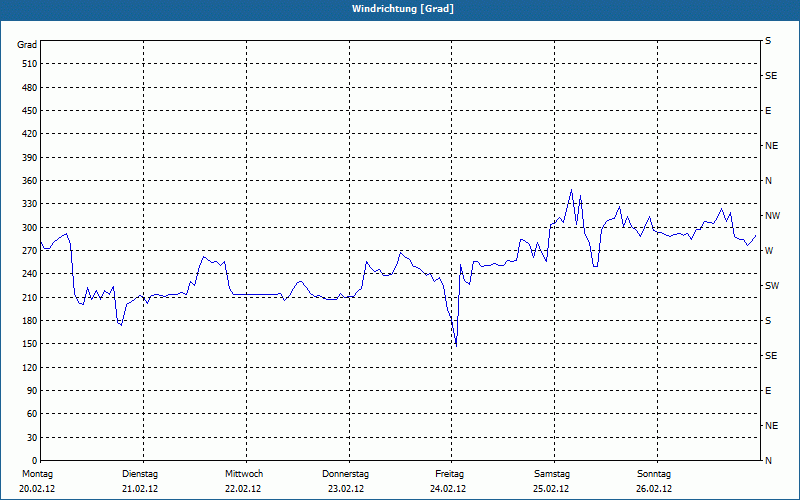Click the 210 degree axis label
Viewport: 800px width, 500px height.
pos(30,297)
